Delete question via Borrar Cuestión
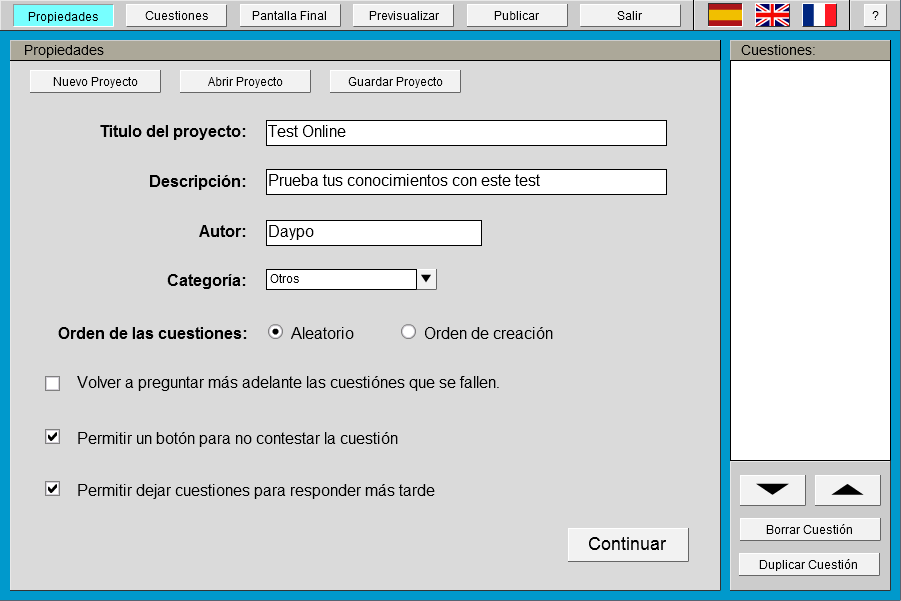The height and width of the screenshot is (601, 901). [x=809, y=530]
